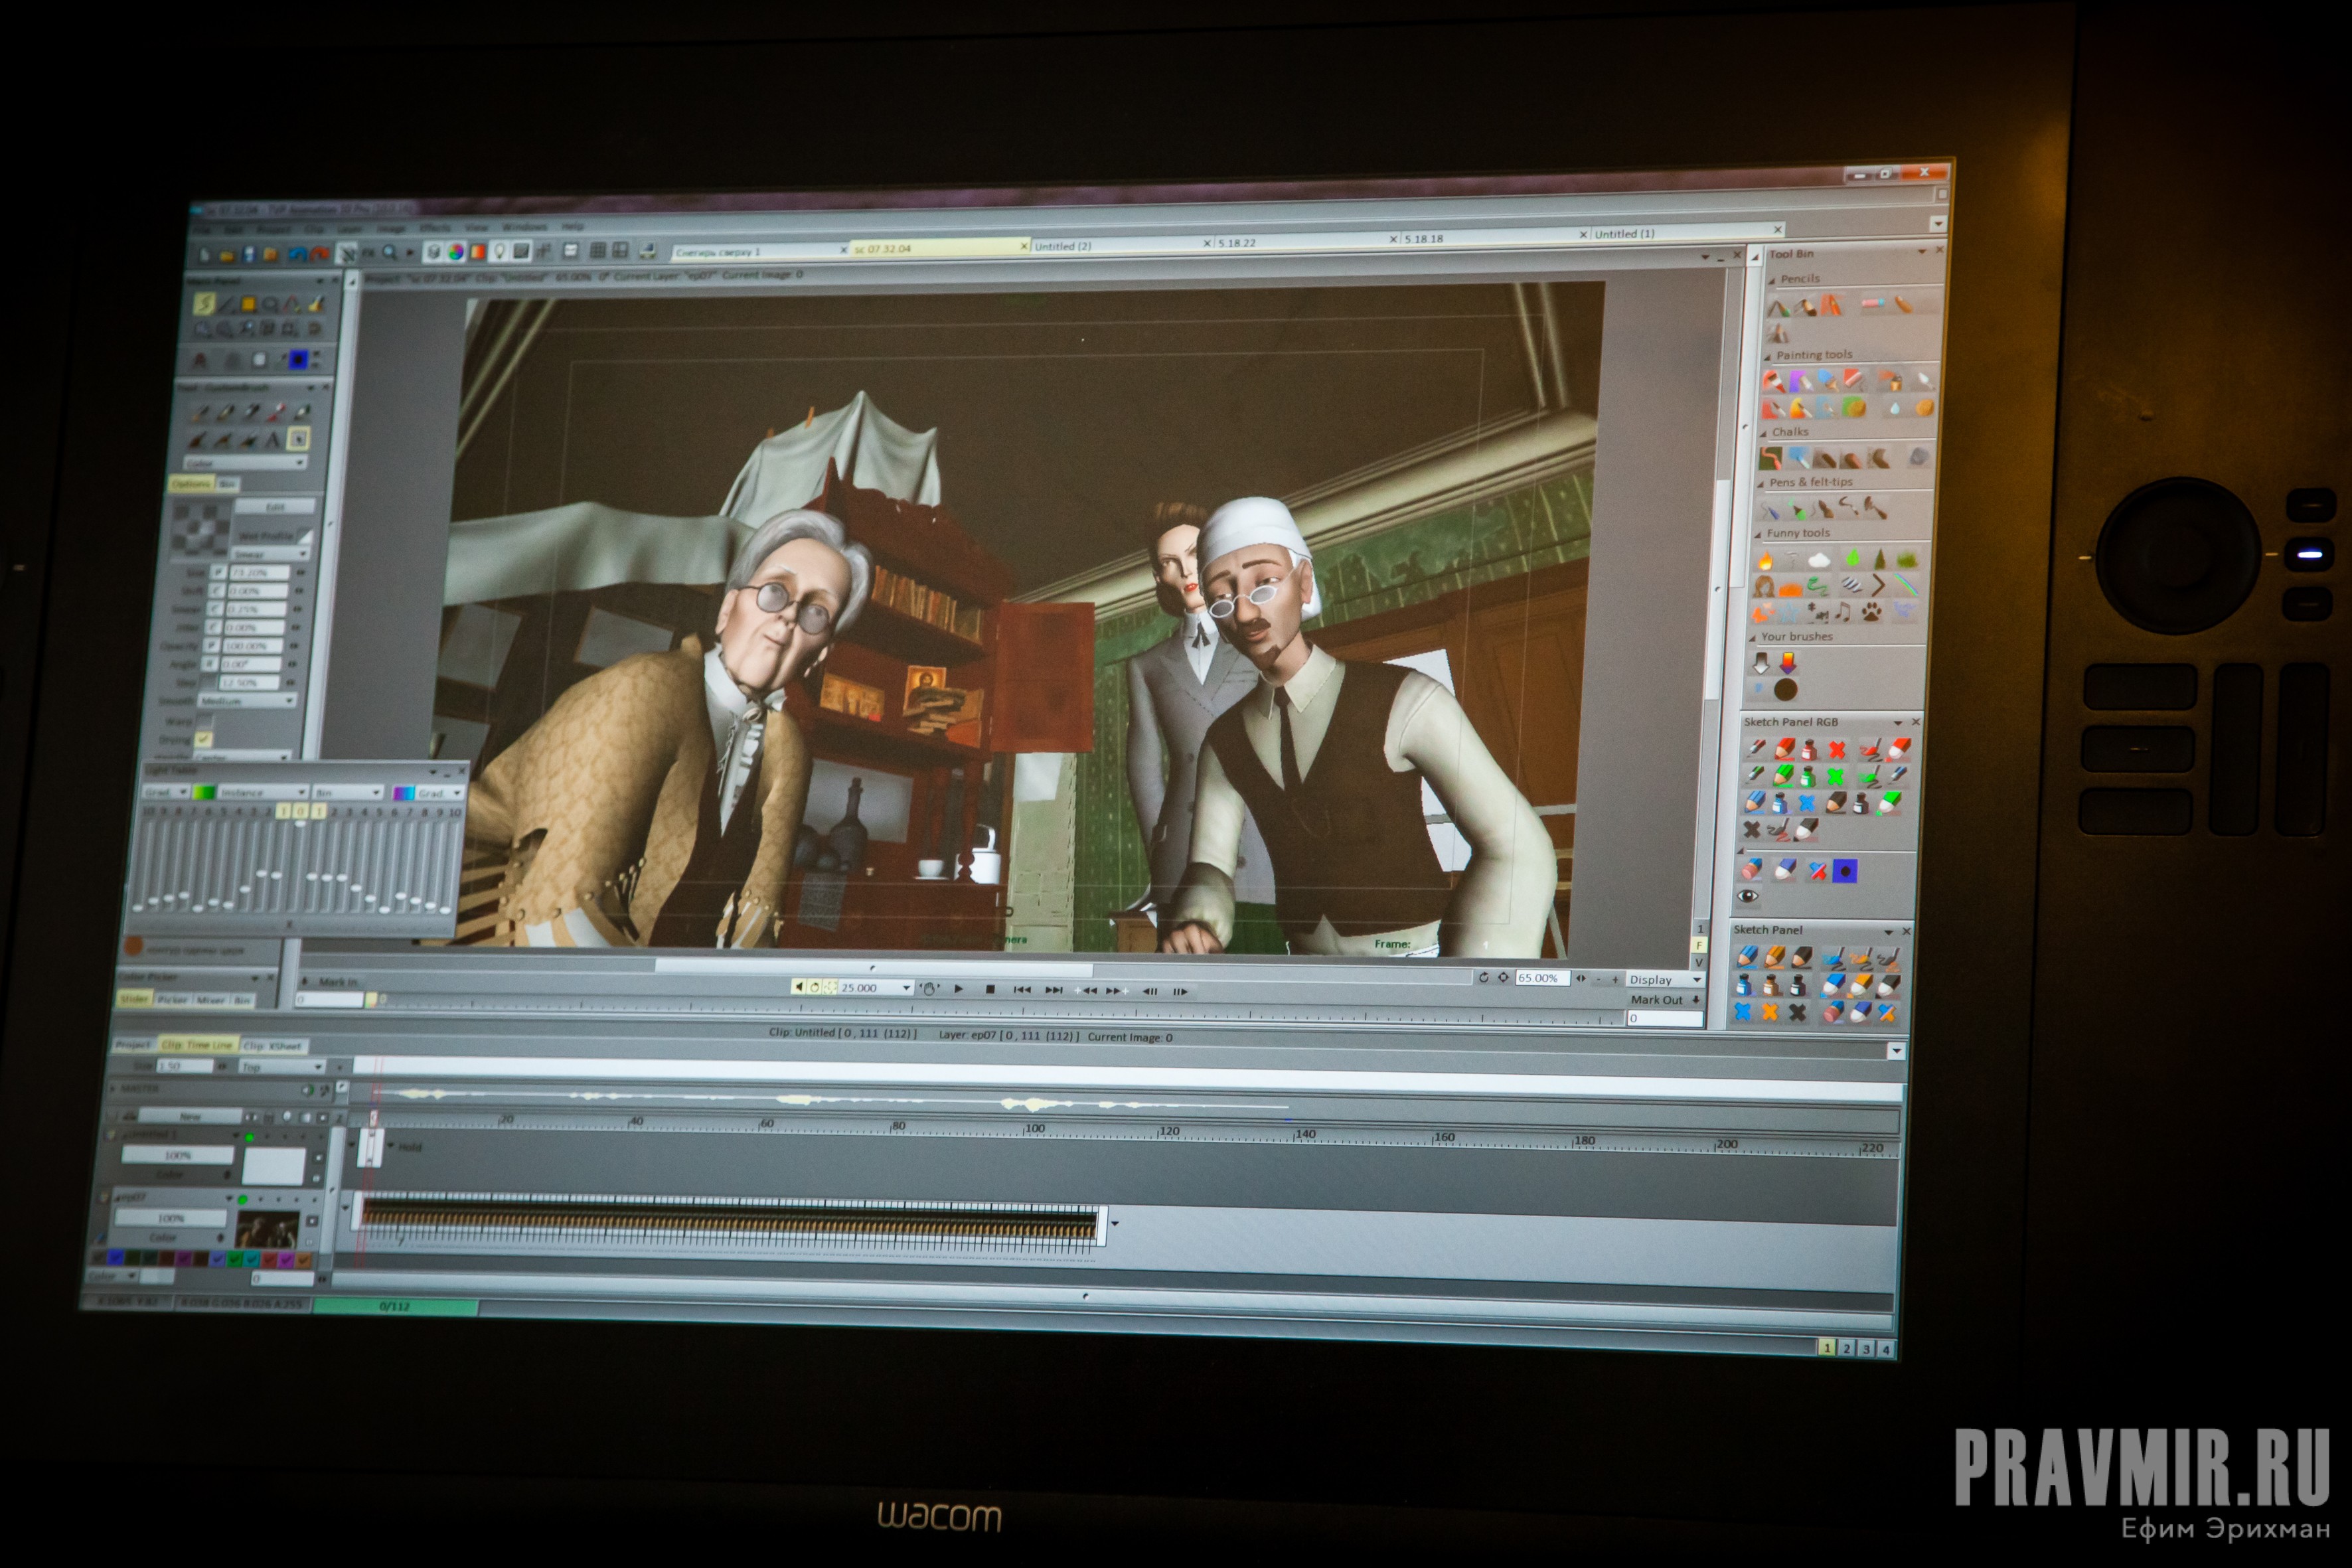
Task: Choose the red X in Sketch Panel RGB
Action: [x=1837, y=749]
